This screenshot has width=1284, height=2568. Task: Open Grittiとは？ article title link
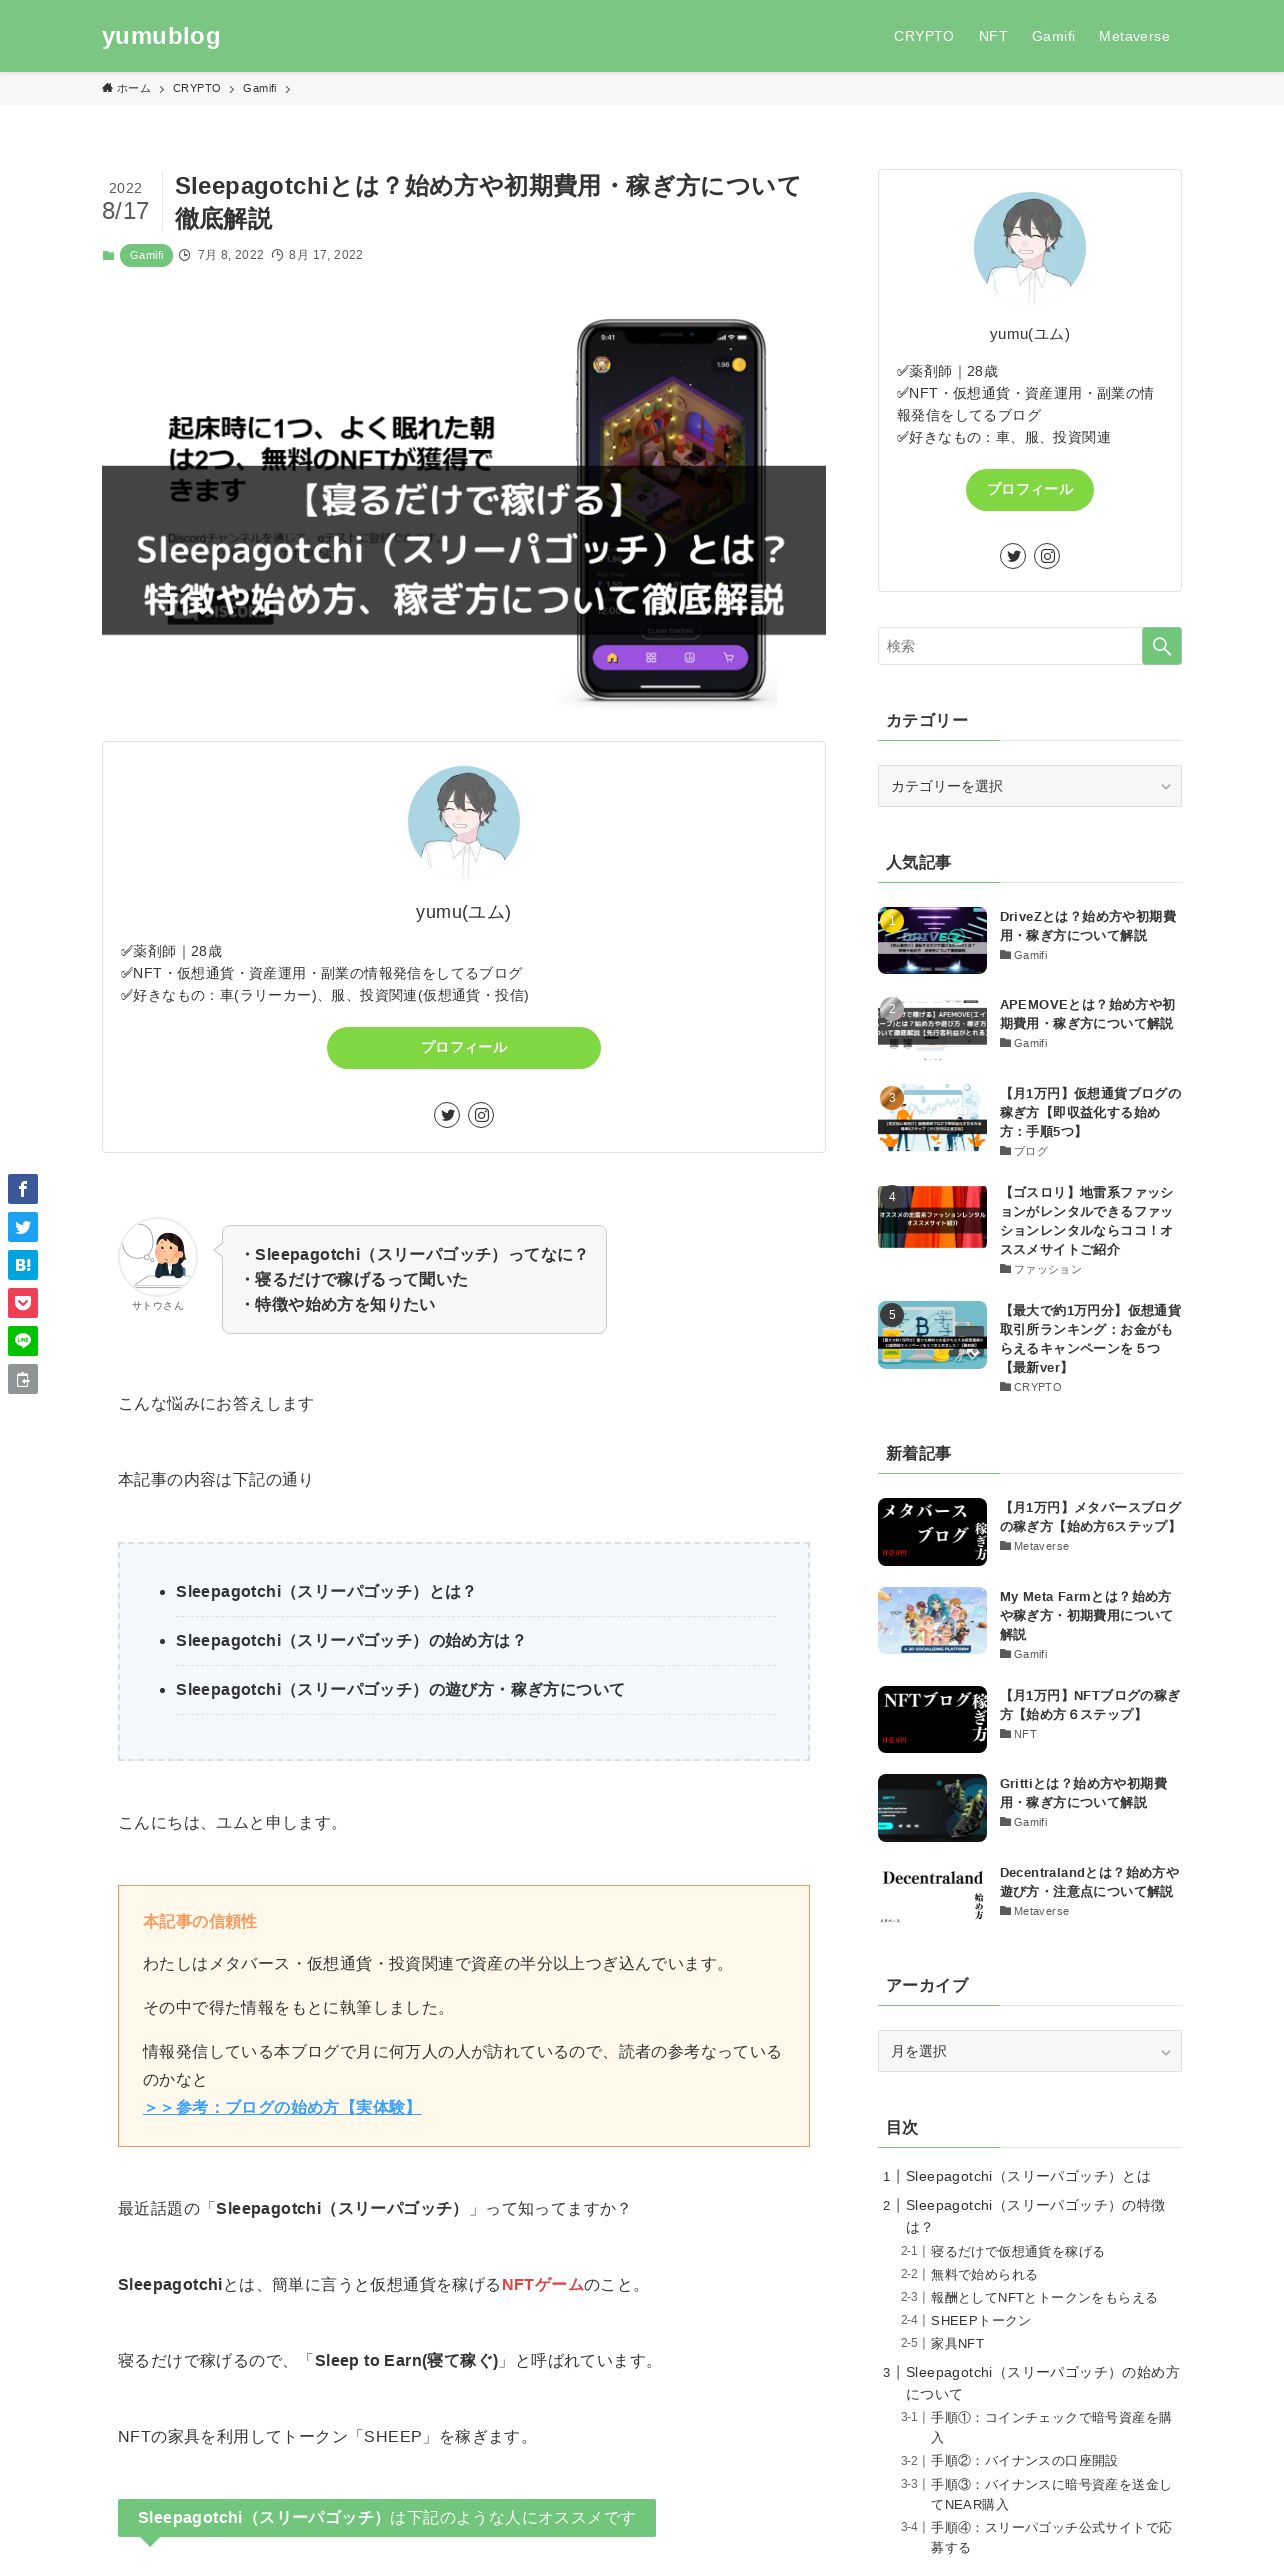1084,1793
